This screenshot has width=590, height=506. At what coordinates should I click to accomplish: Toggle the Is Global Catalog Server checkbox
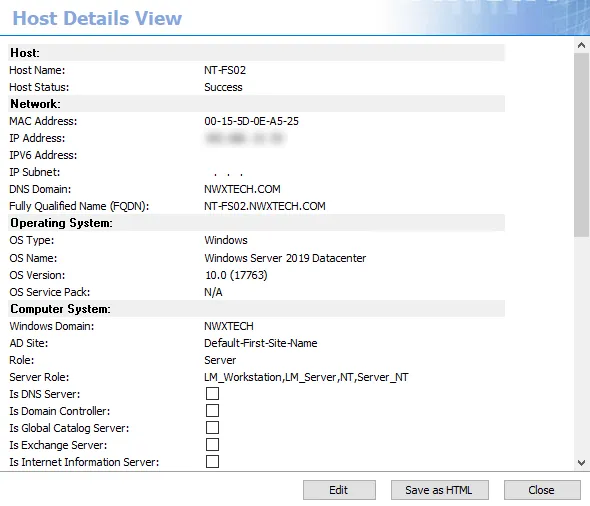(212, 428)
